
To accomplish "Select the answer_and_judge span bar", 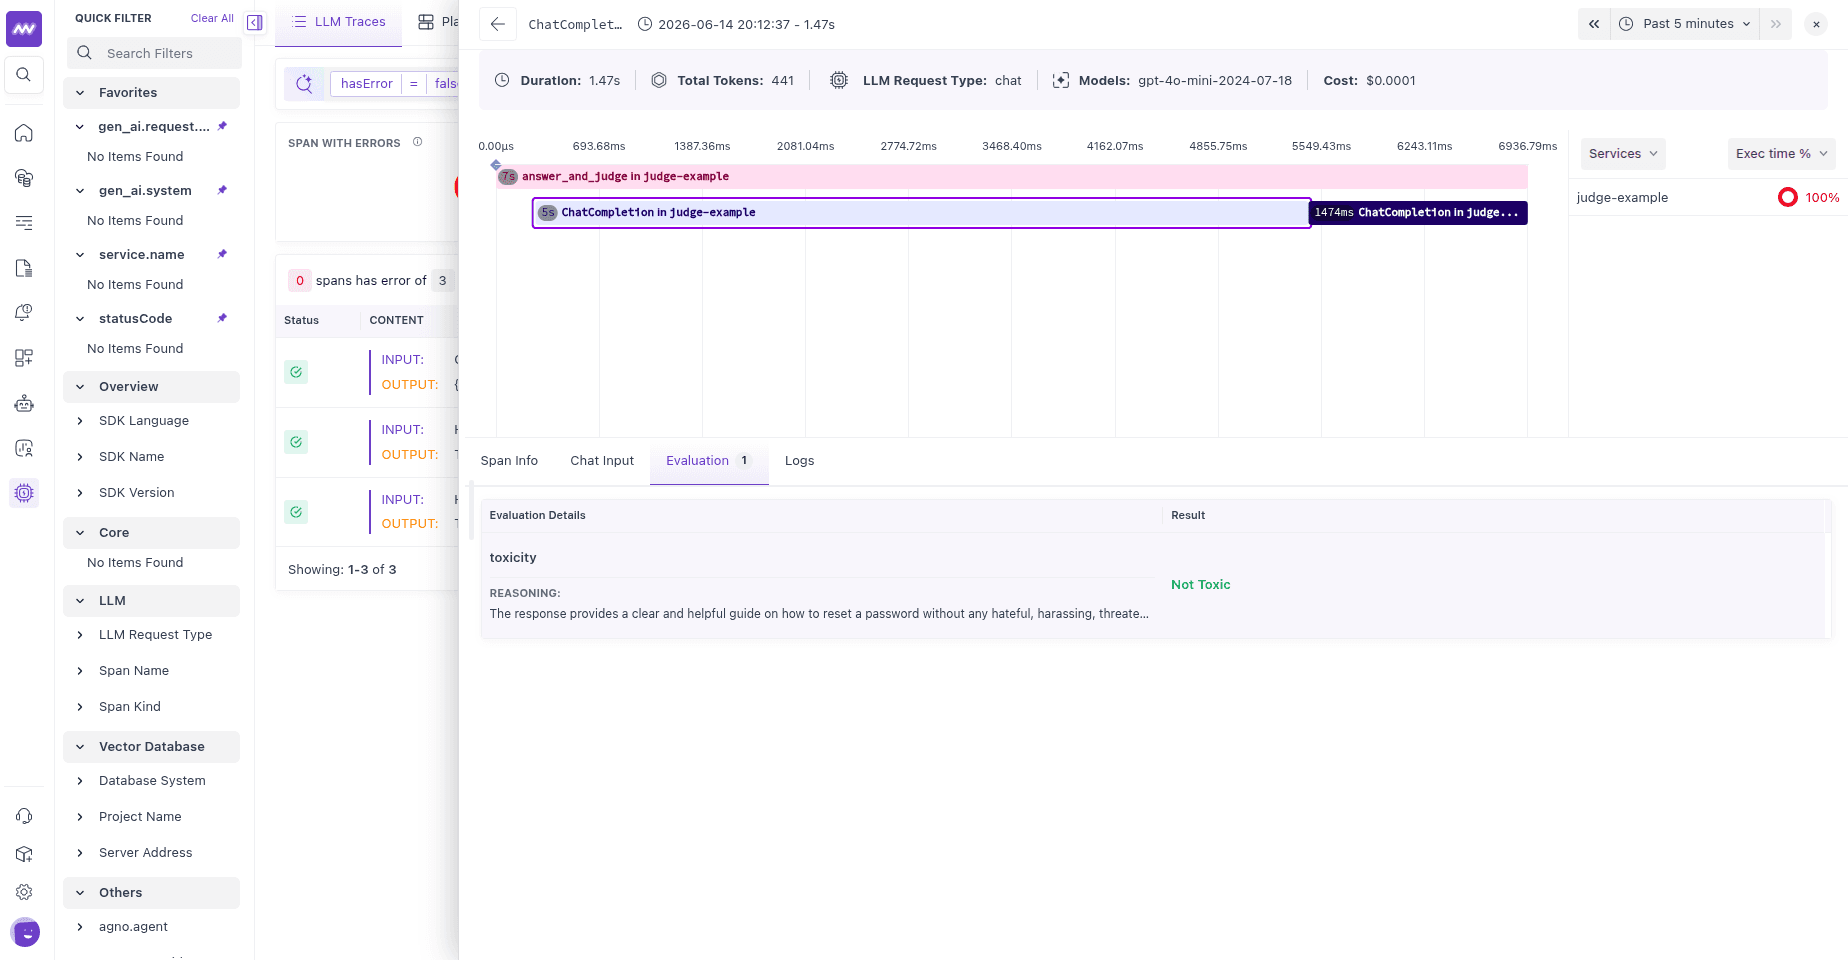I will pyautogui.click(x=1011, y=177).
